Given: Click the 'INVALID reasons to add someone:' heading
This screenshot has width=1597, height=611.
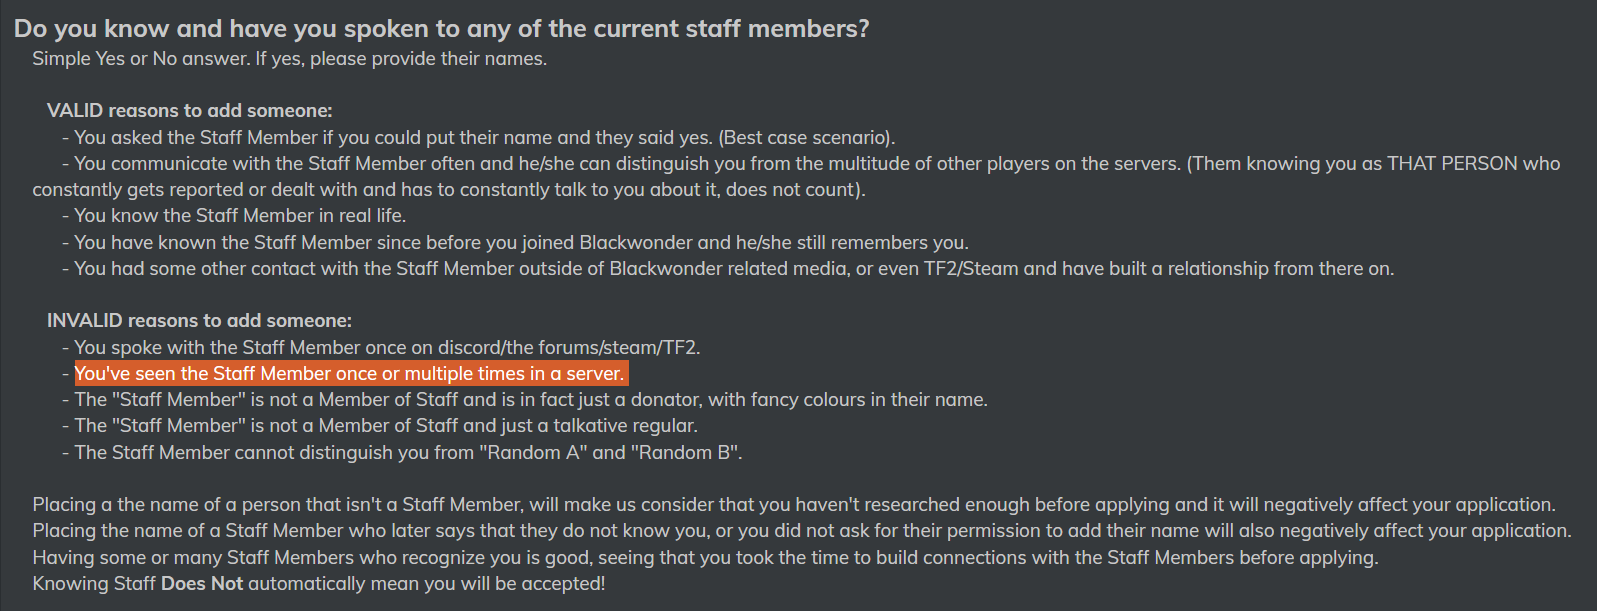Looking at the screenshot, I should [x=199, y=321].
